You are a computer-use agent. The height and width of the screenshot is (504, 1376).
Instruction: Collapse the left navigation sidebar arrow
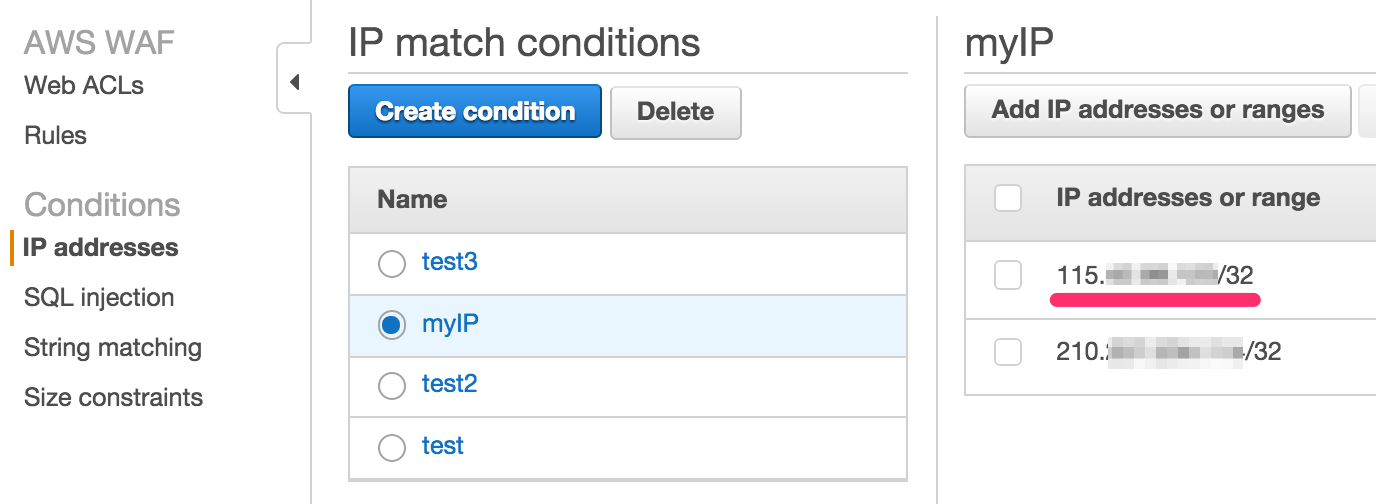click(294, 82)
